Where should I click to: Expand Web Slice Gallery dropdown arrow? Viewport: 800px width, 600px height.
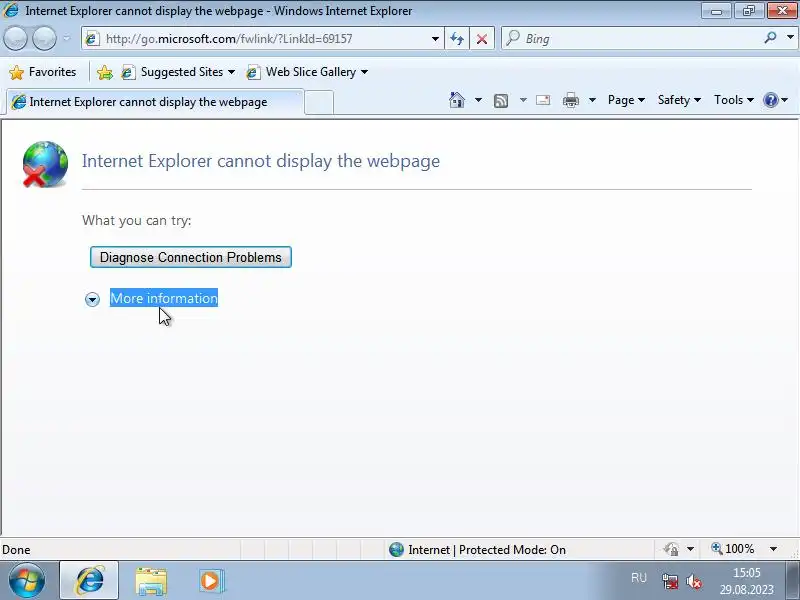coord(364,72)
